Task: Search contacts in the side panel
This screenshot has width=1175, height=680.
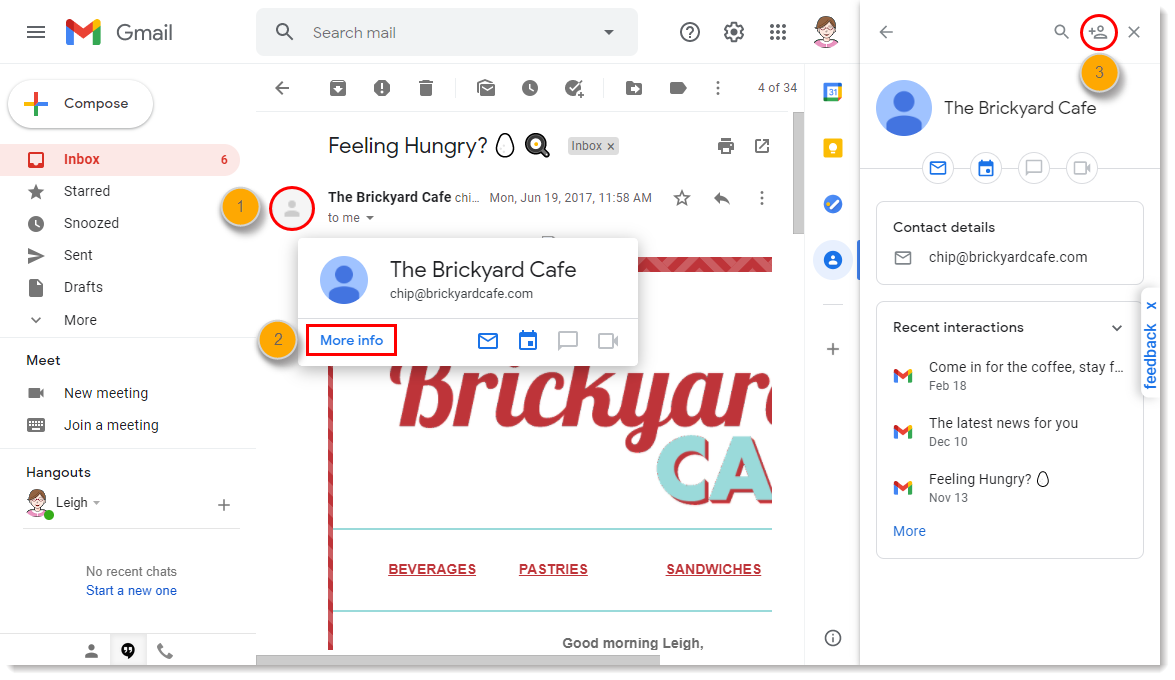Action: click(1061, 31)
